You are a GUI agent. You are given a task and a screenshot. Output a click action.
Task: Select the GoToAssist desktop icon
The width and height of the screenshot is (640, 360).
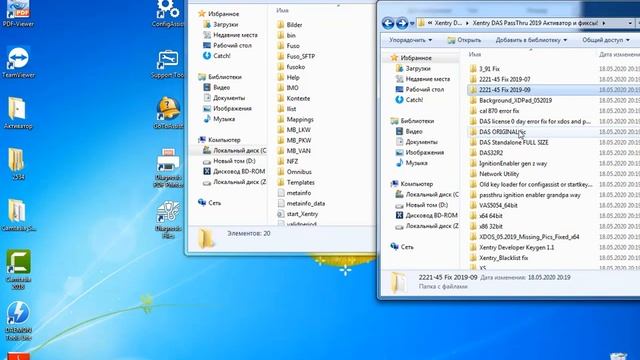pyautogui.click(x=168, y=113)
